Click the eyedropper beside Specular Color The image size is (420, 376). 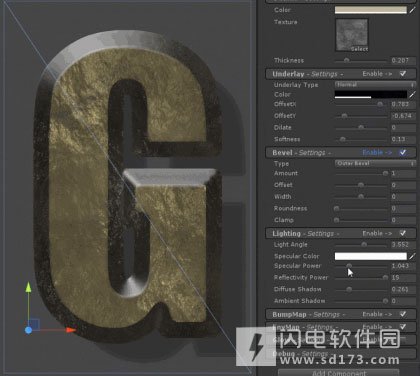click(412, 256)
